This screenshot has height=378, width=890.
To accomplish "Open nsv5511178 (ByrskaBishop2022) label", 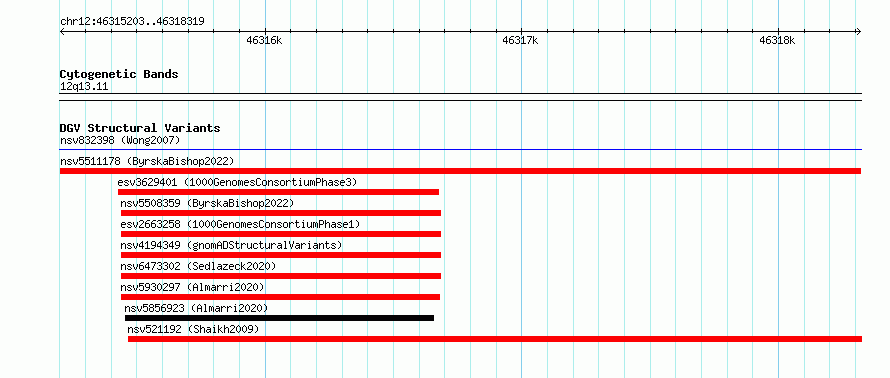I will [x=147, y=161].
